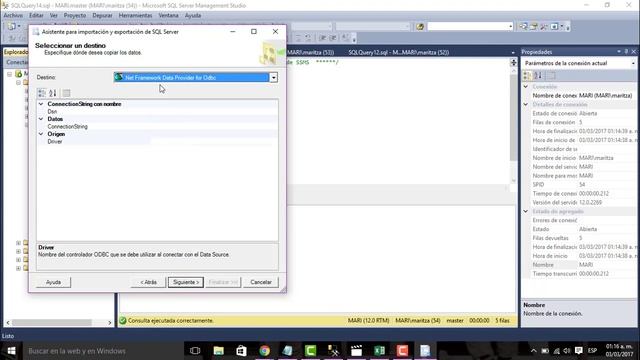The width and height of the screenshot is (640, 360).
Task: Click the Alphabetical sort icon in wizard
Action: pyautogui.click(x=53, y=93)
